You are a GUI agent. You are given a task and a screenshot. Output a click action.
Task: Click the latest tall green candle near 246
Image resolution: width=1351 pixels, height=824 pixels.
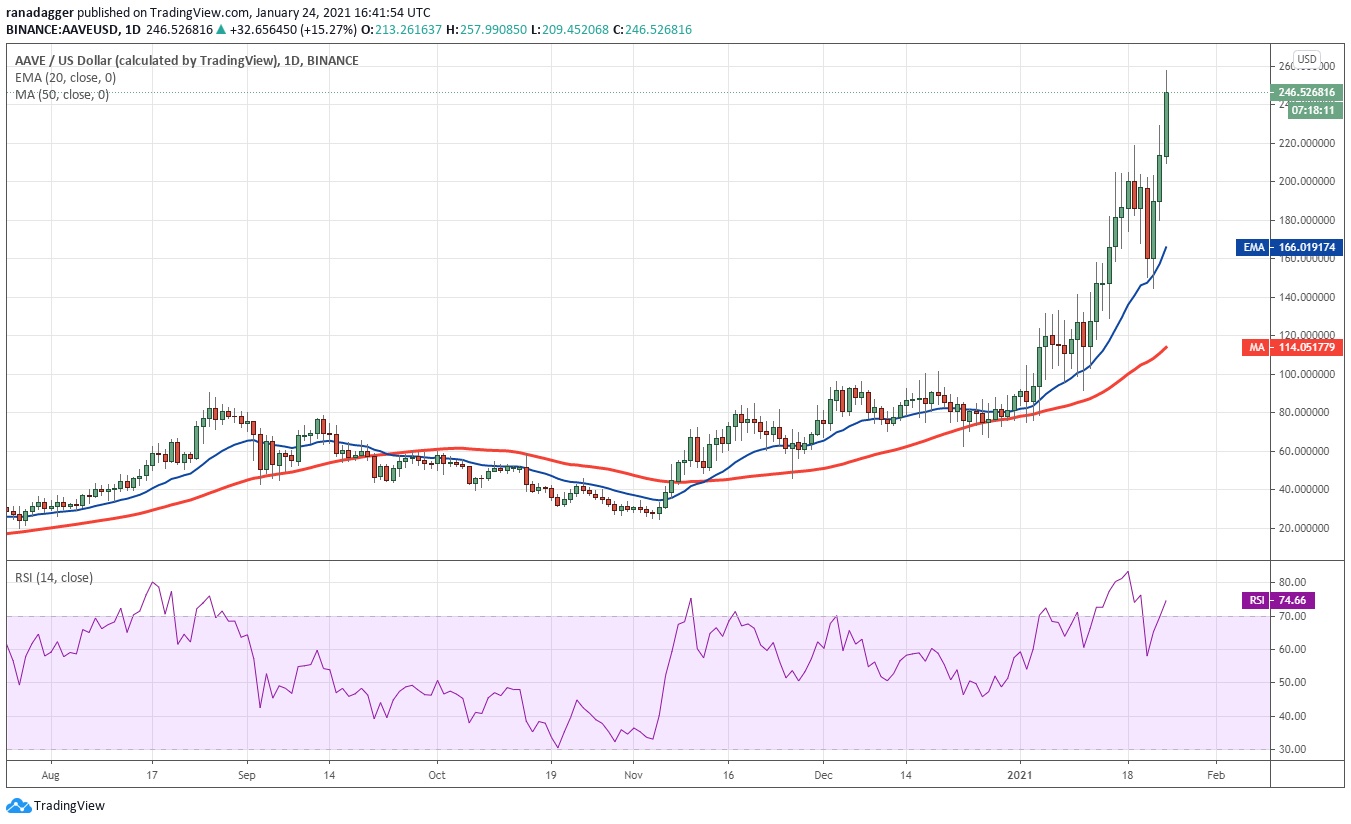1167,124
